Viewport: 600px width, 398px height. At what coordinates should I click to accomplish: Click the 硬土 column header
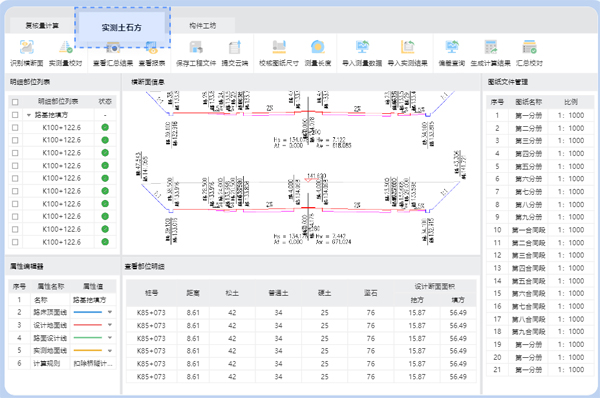tap(324, 293)
